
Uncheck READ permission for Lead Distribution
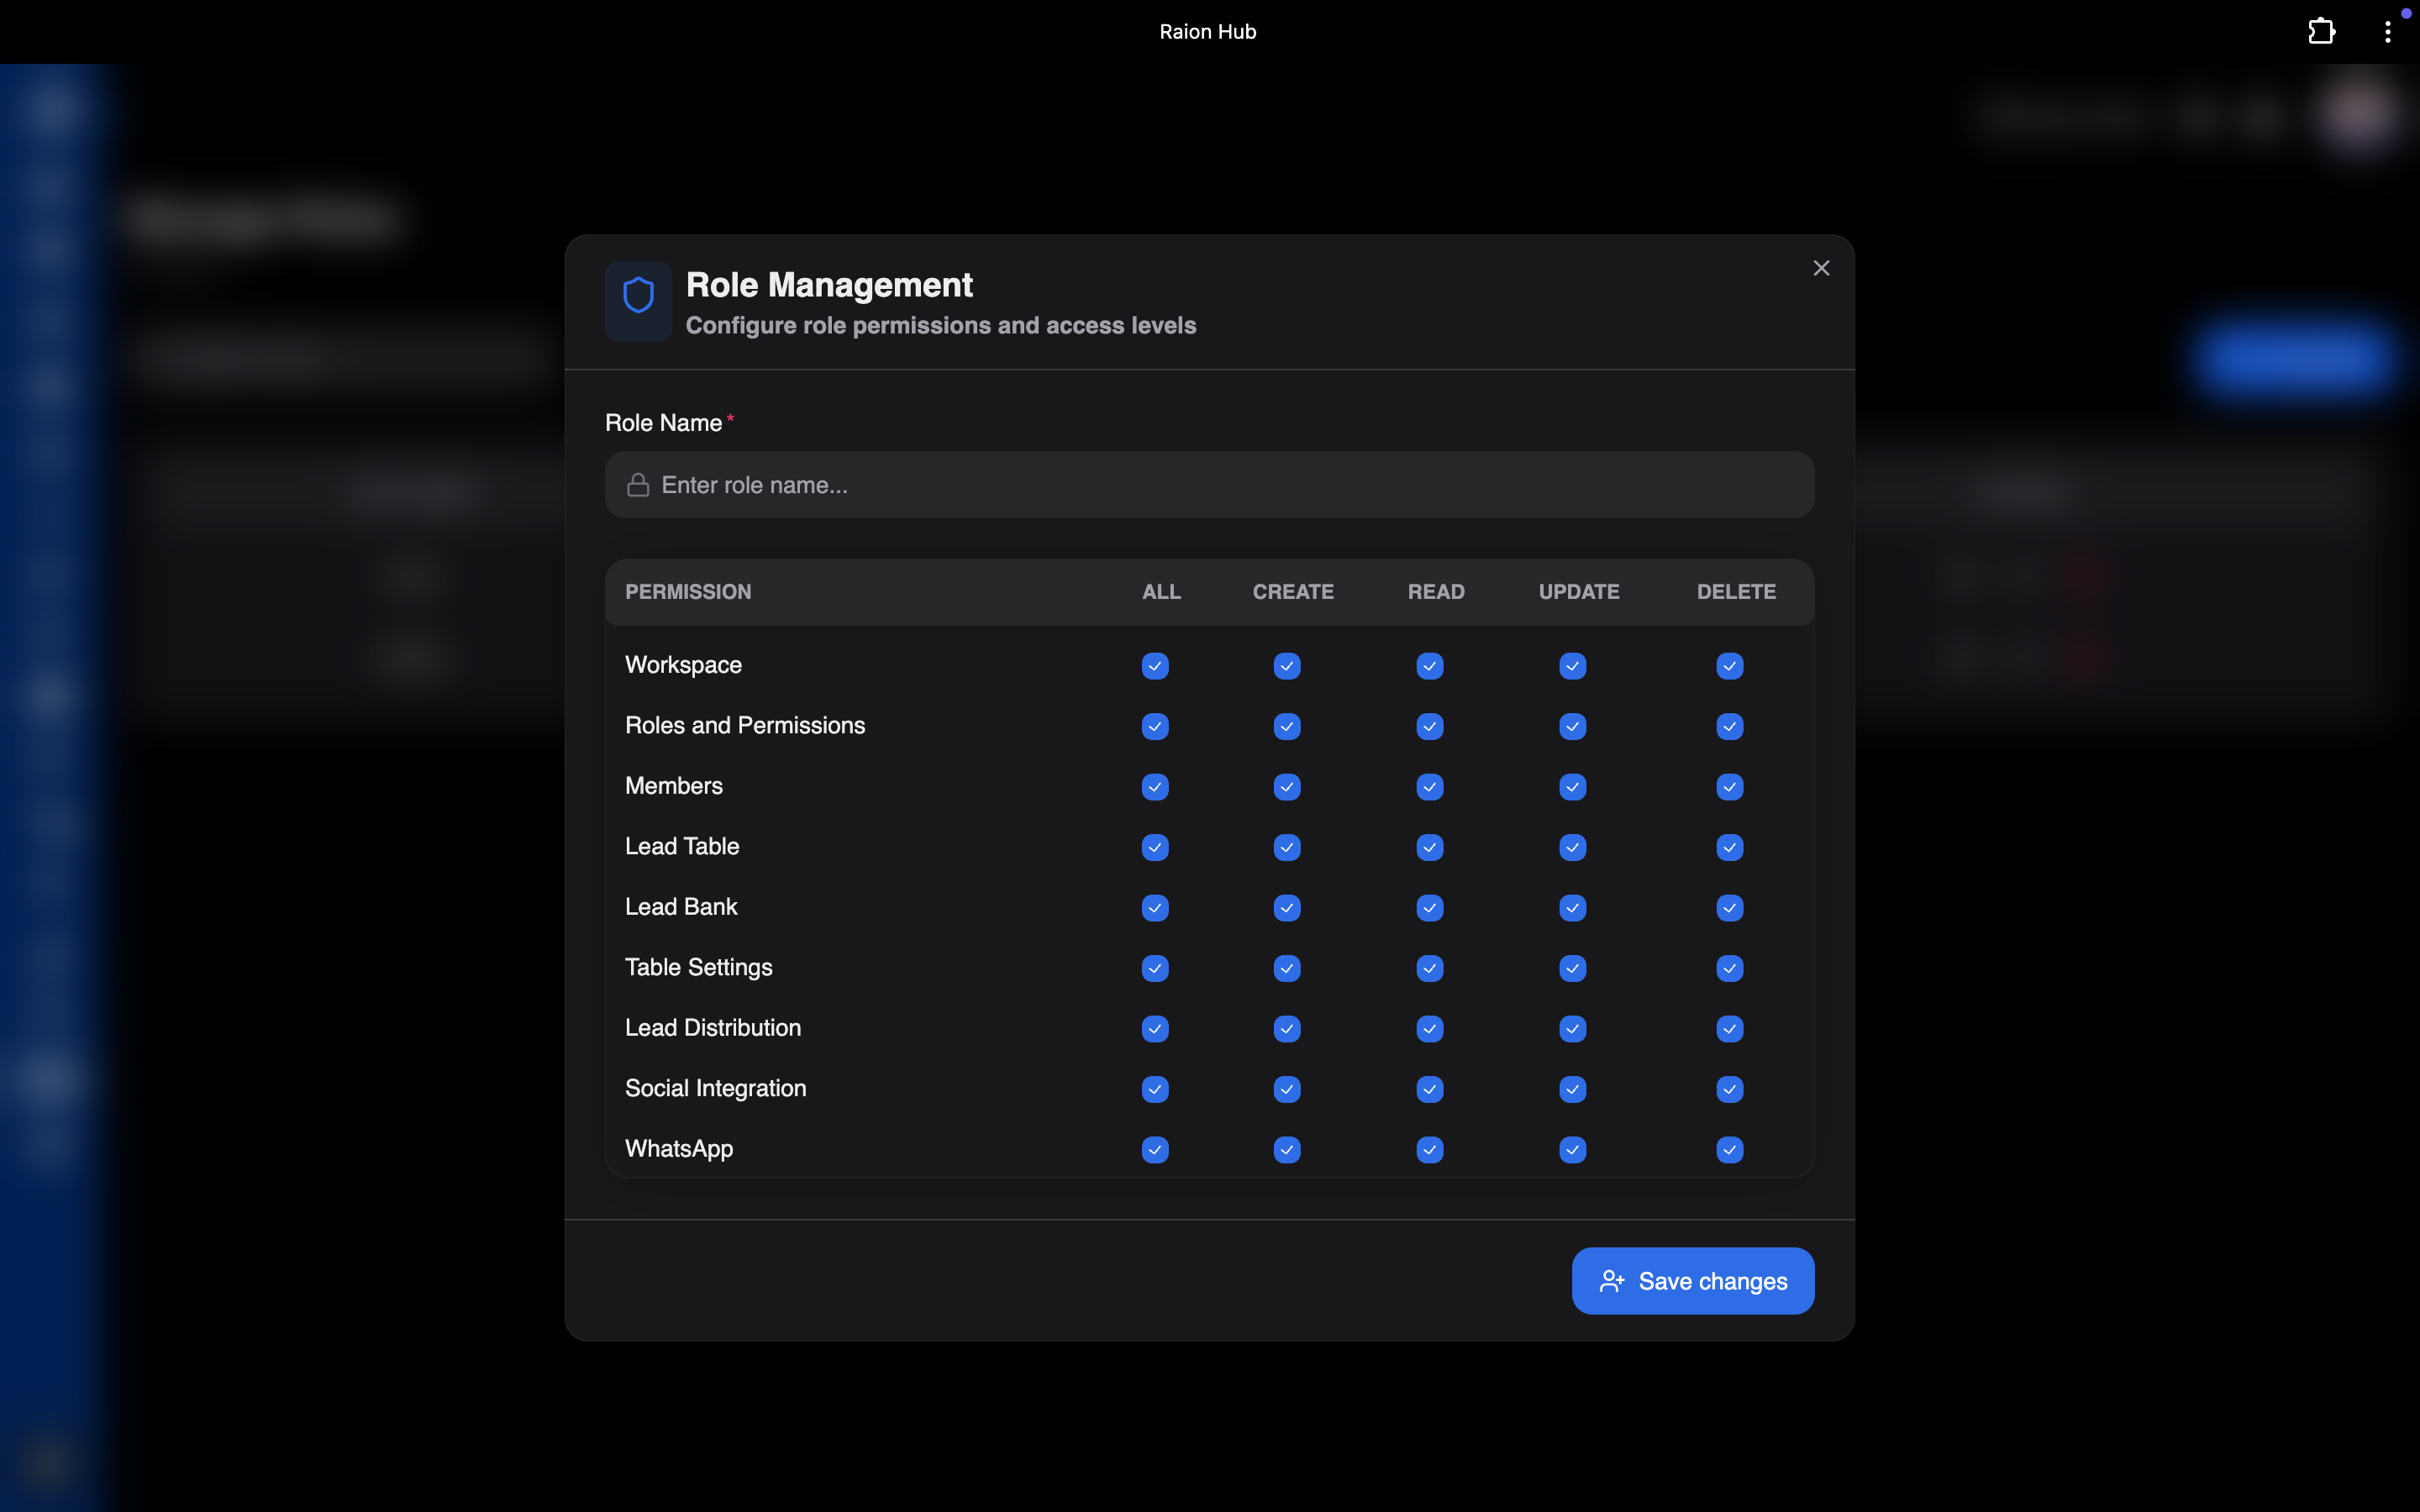(1430, 1029)
